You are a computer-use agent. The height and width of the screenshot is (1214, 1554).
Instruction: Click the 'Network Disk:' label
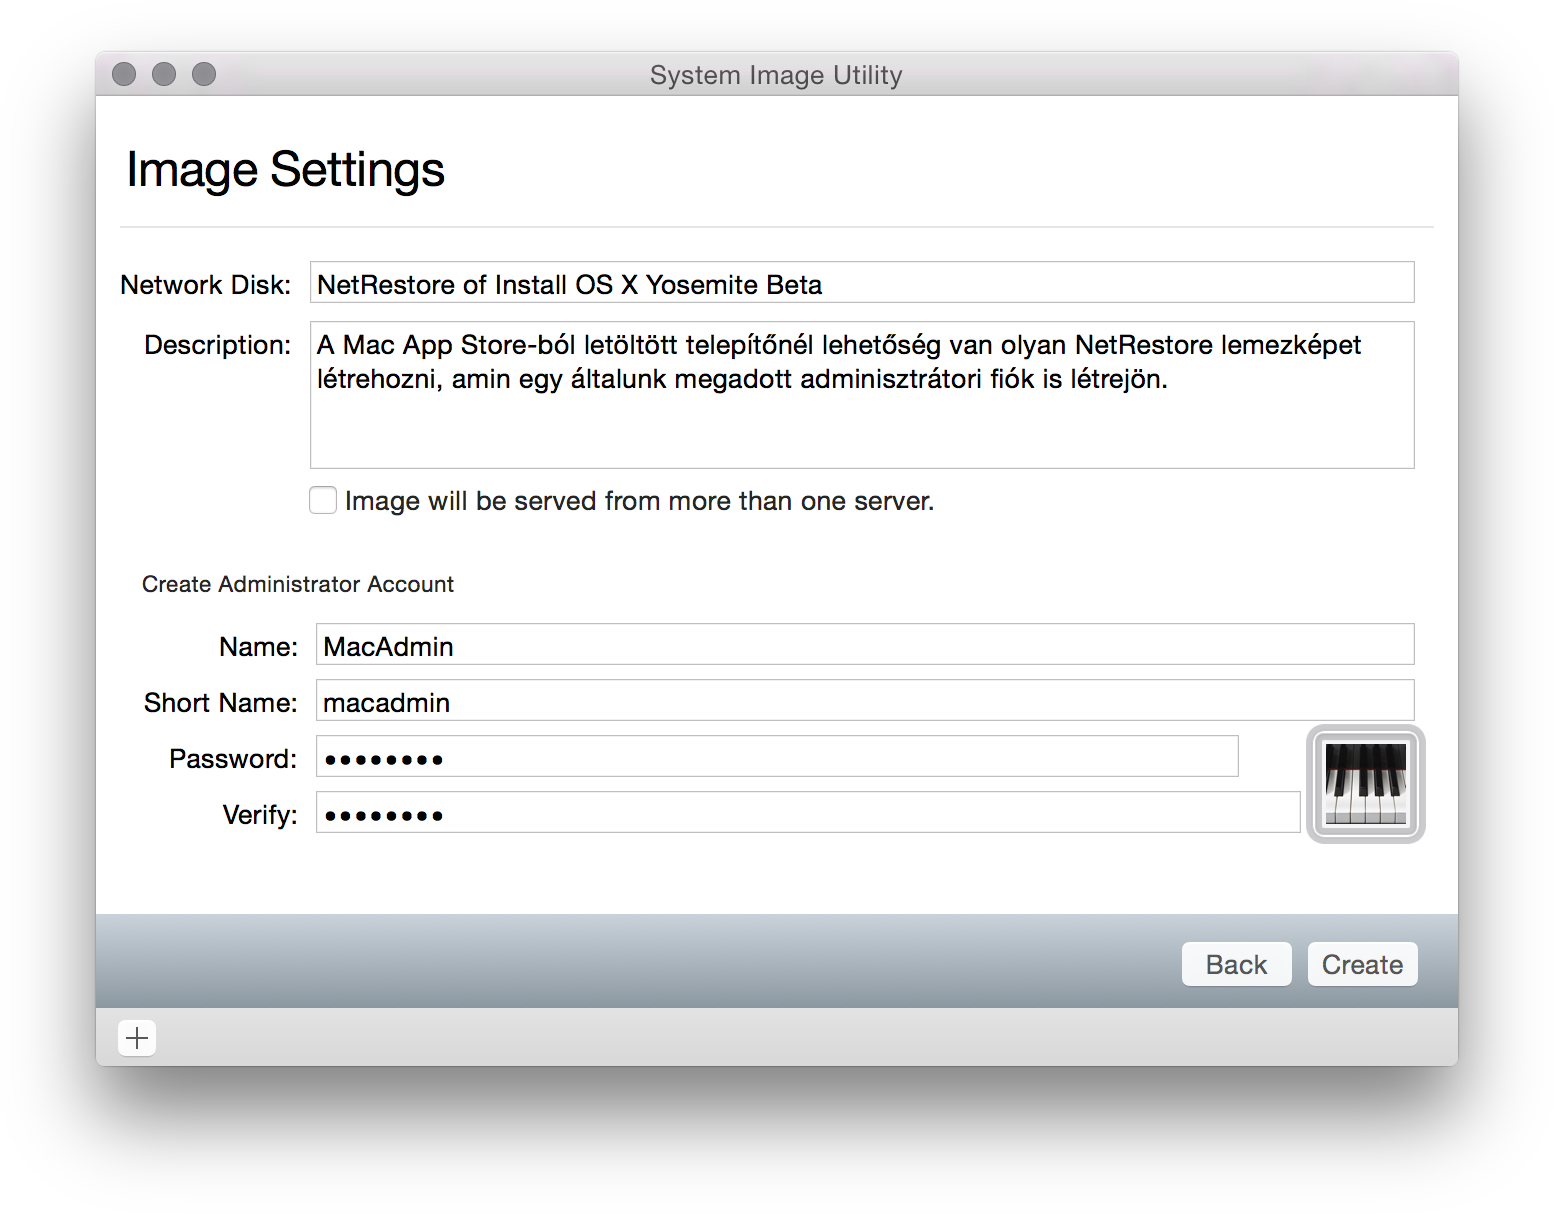pos(205,285)
